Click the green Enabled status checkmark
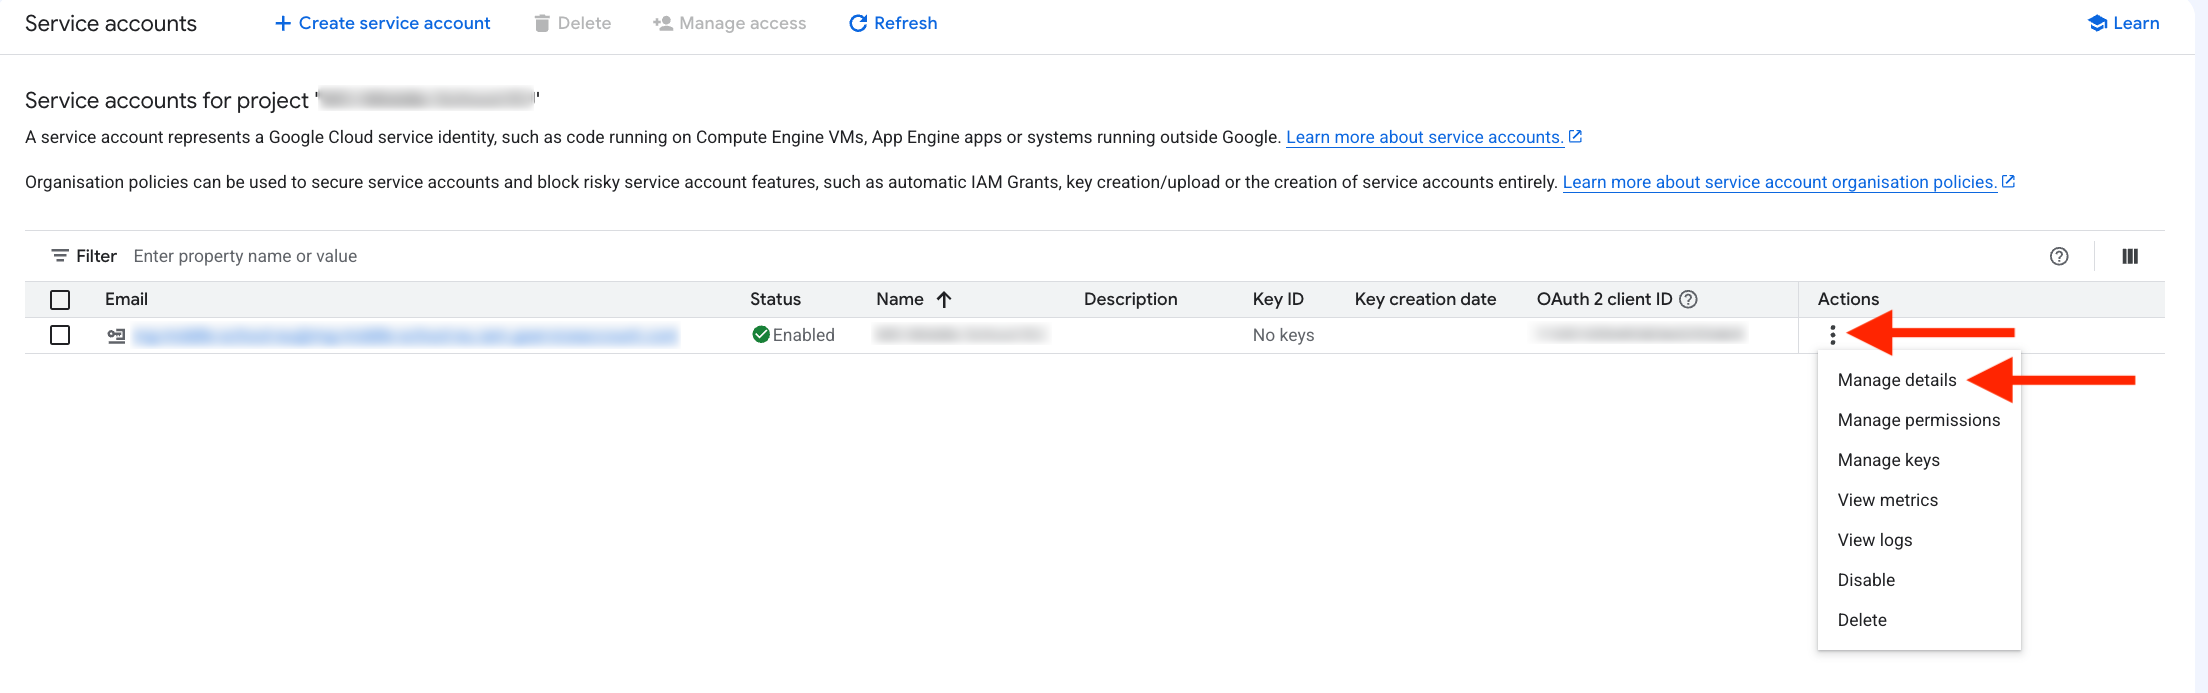The image size is (2208, 693). [x=761, y=335]
